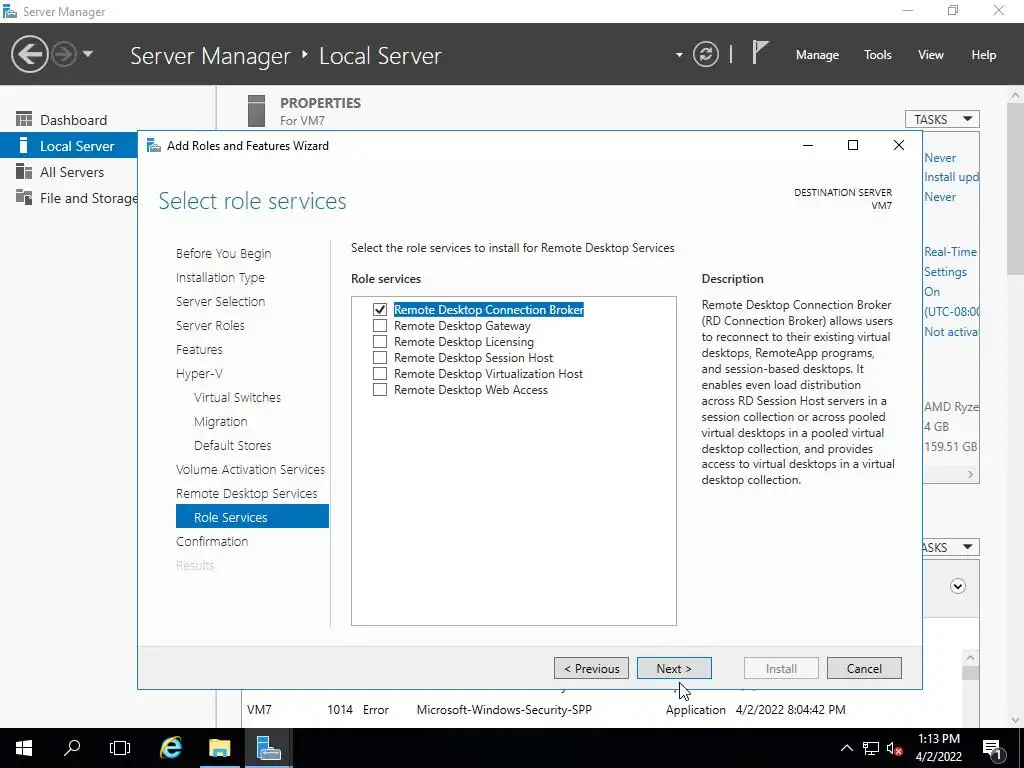Go to Default Stores step

232,445
